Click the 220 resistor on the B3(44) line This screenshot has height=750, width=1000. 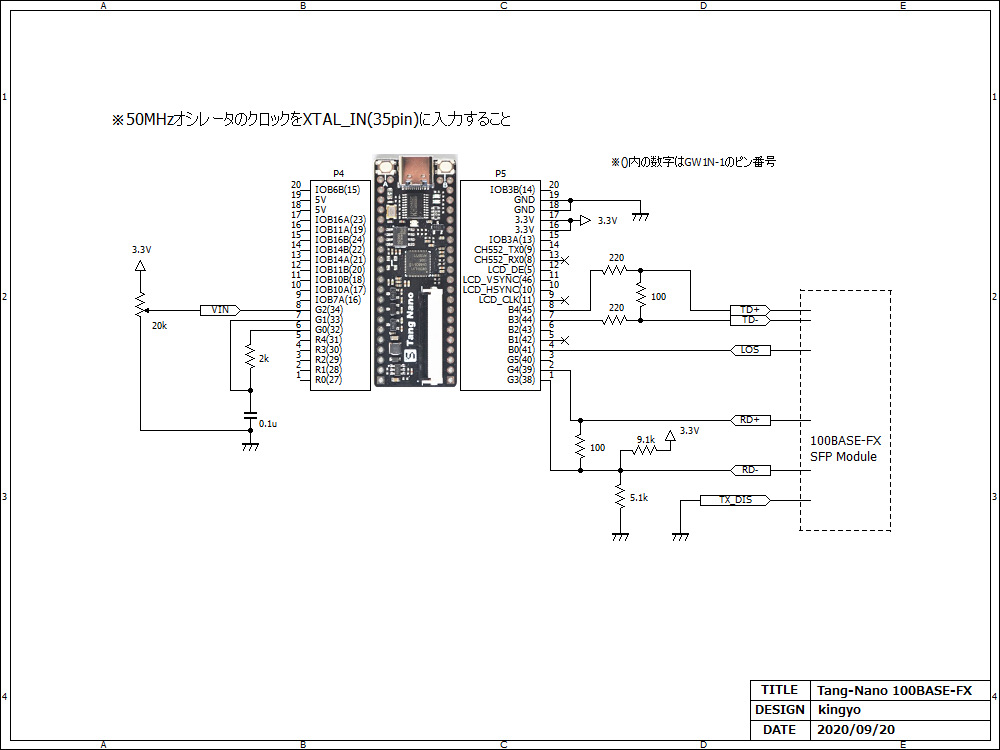tap(615, 320)
